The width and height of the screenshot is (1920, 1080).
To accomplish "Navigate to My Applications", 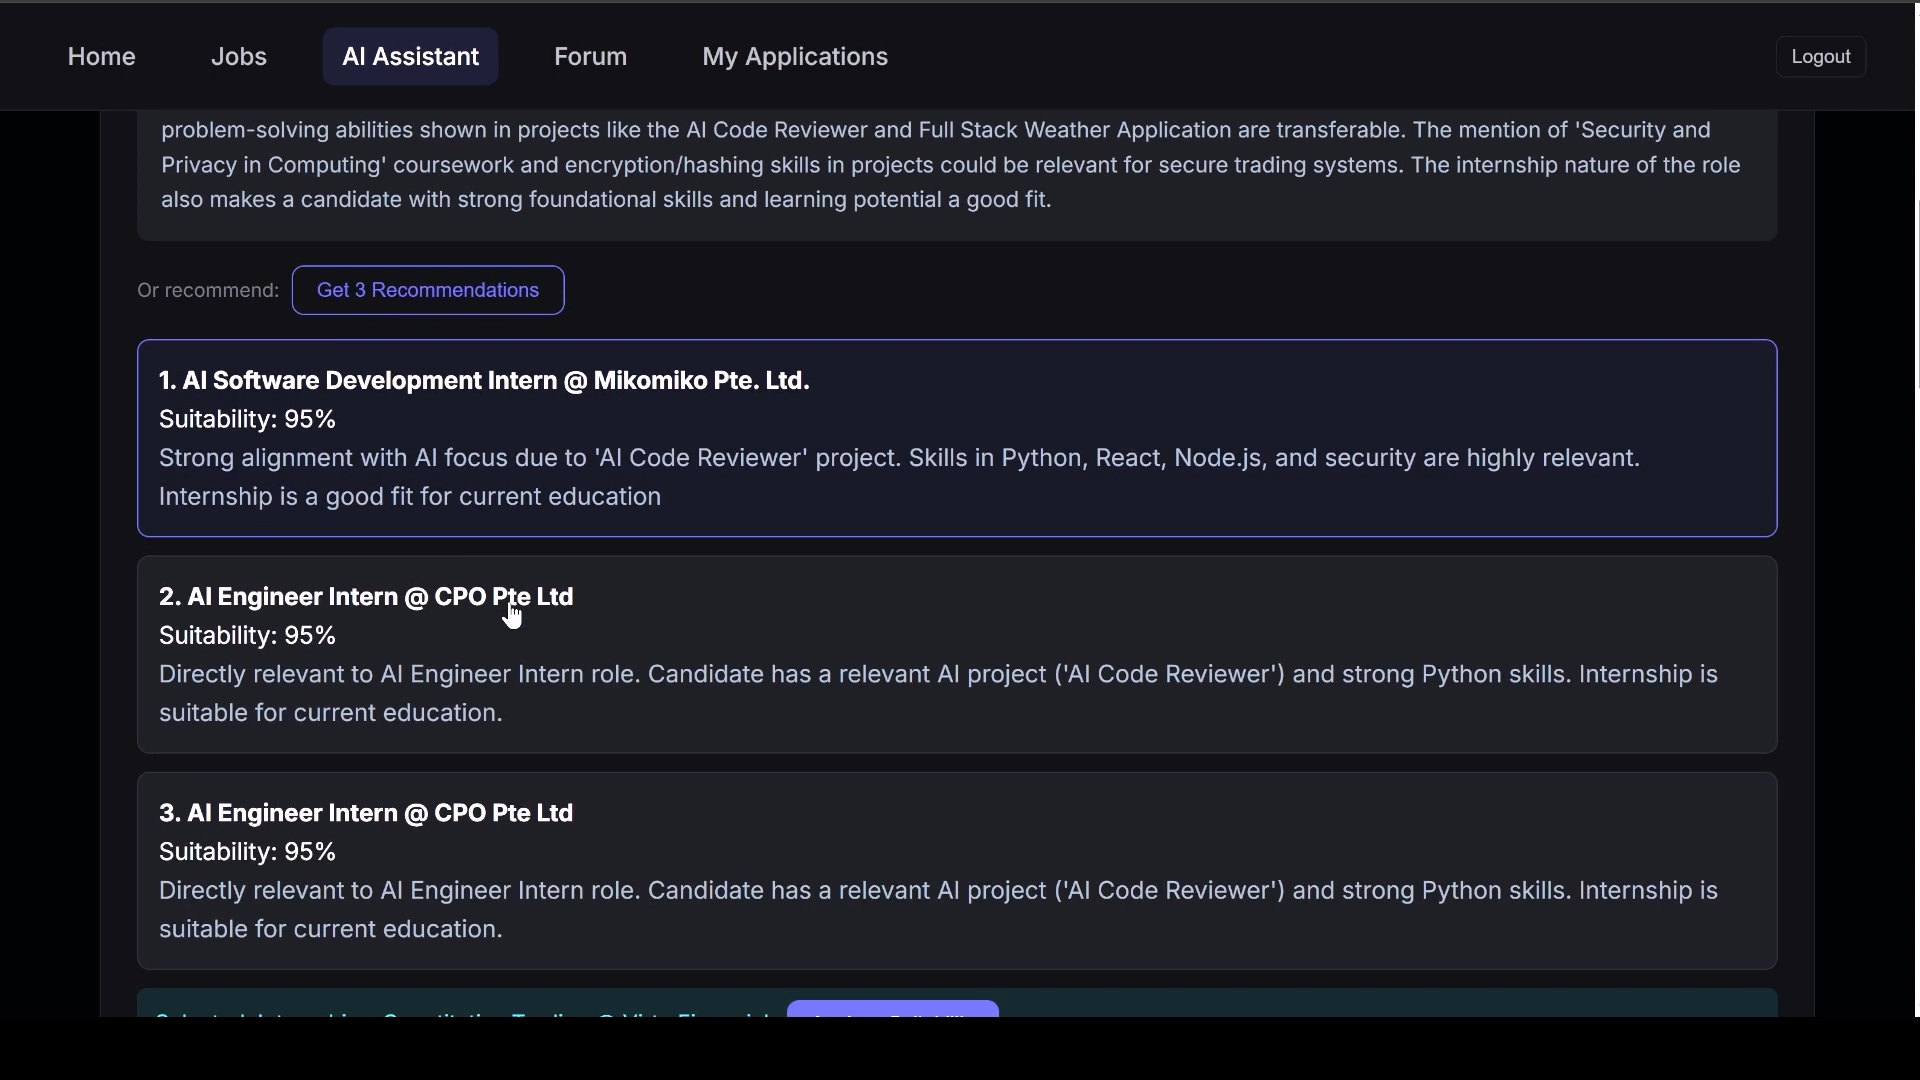I will coord(795,57).
